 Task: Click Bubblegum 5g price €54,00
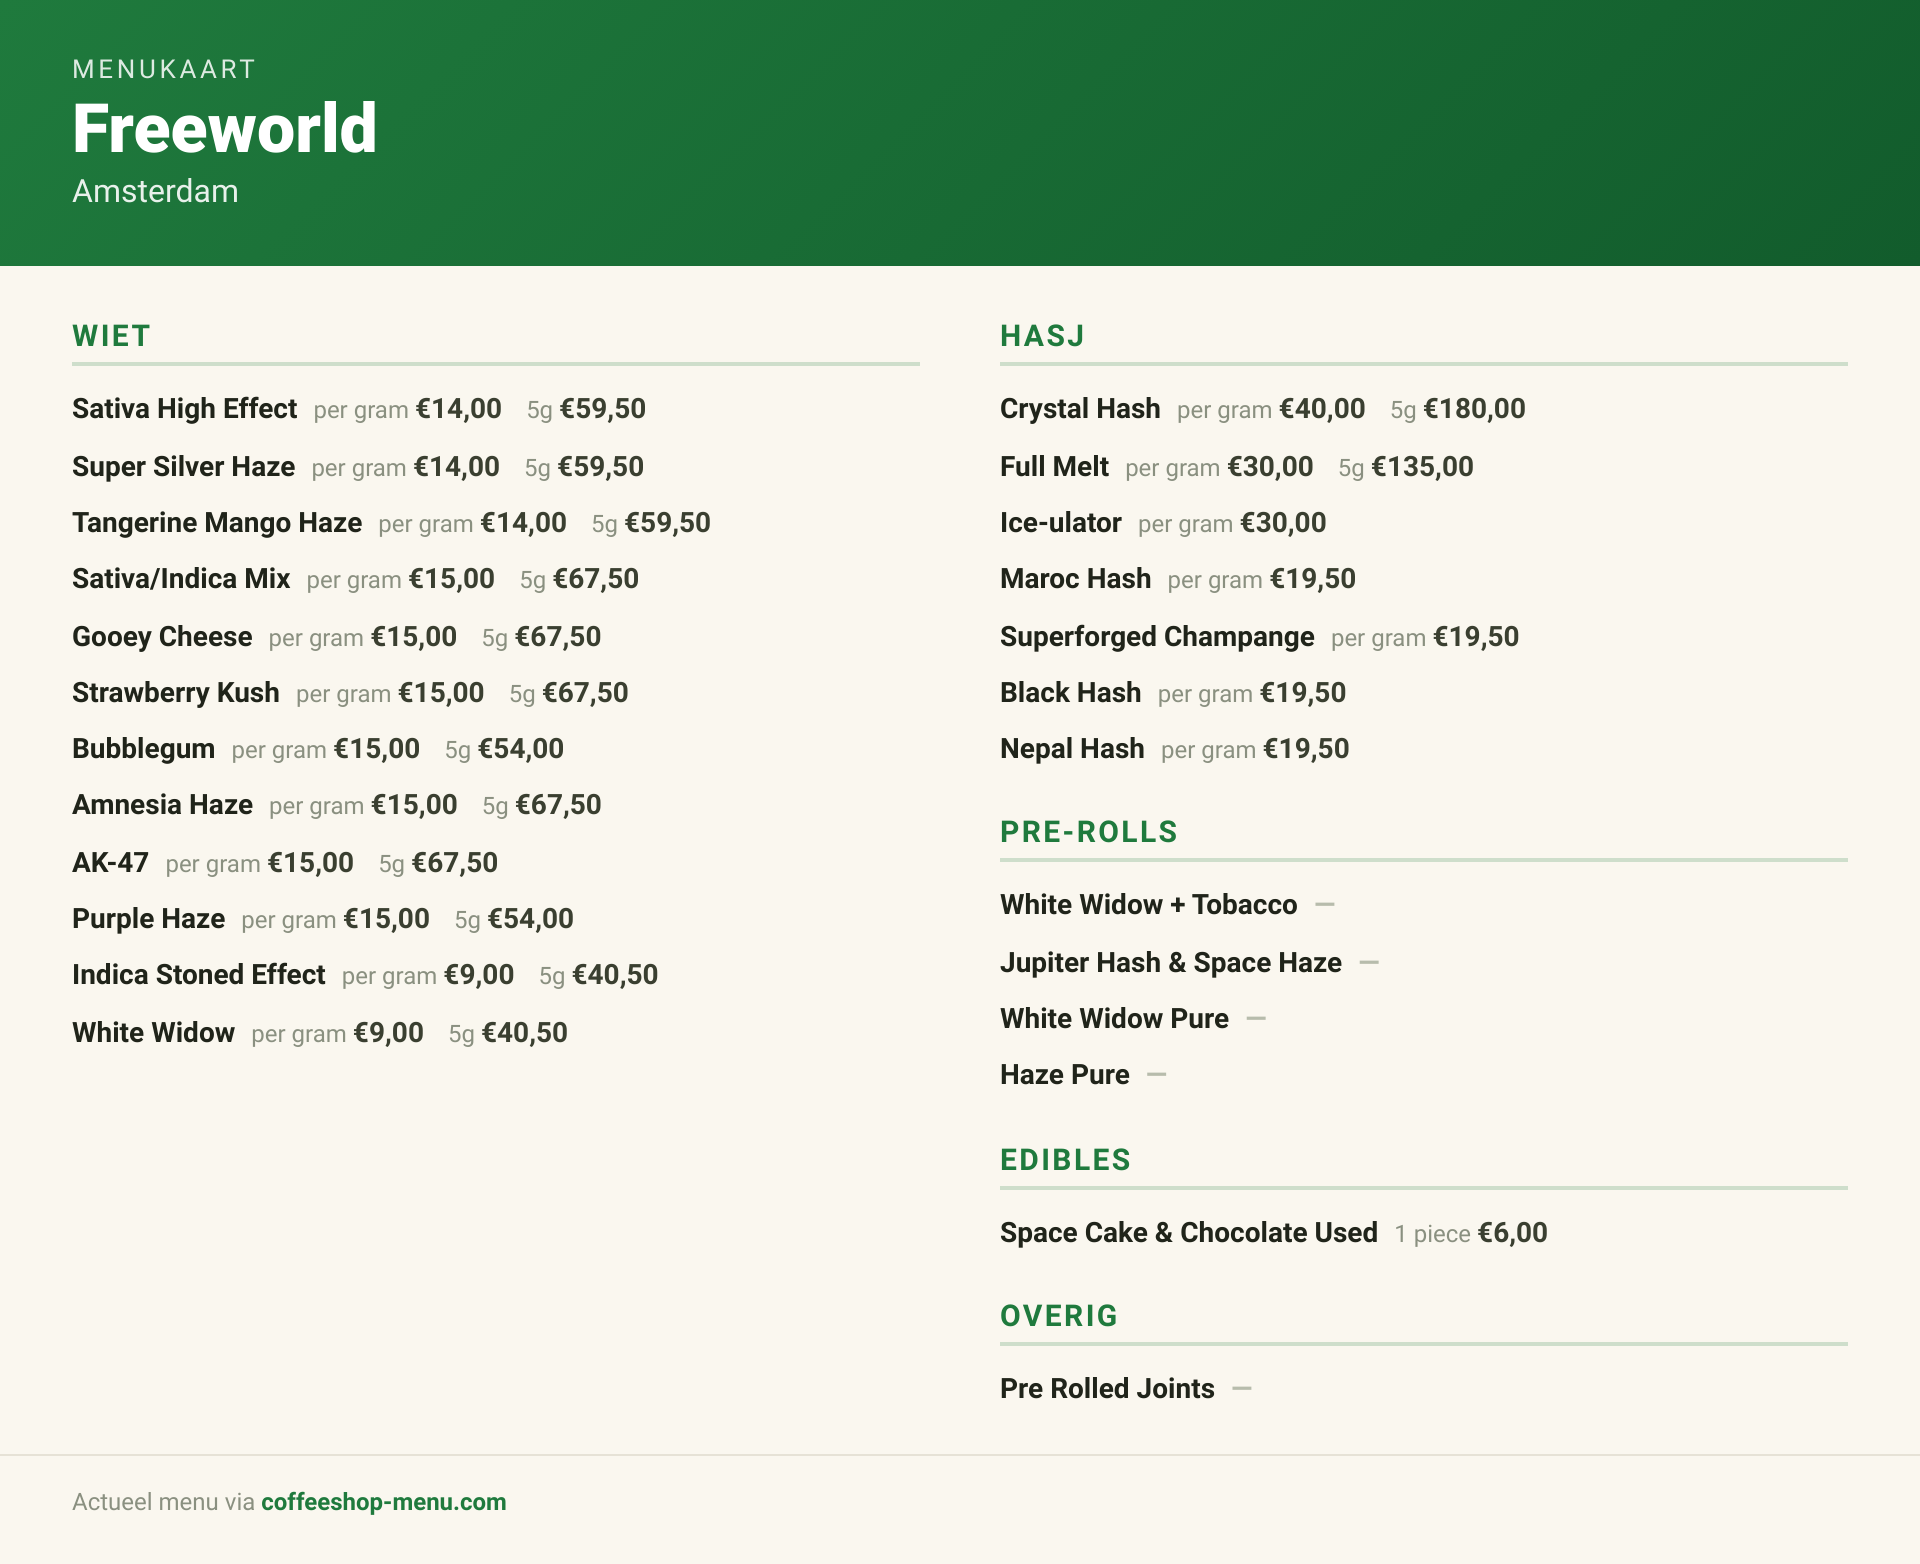point(520,749)
